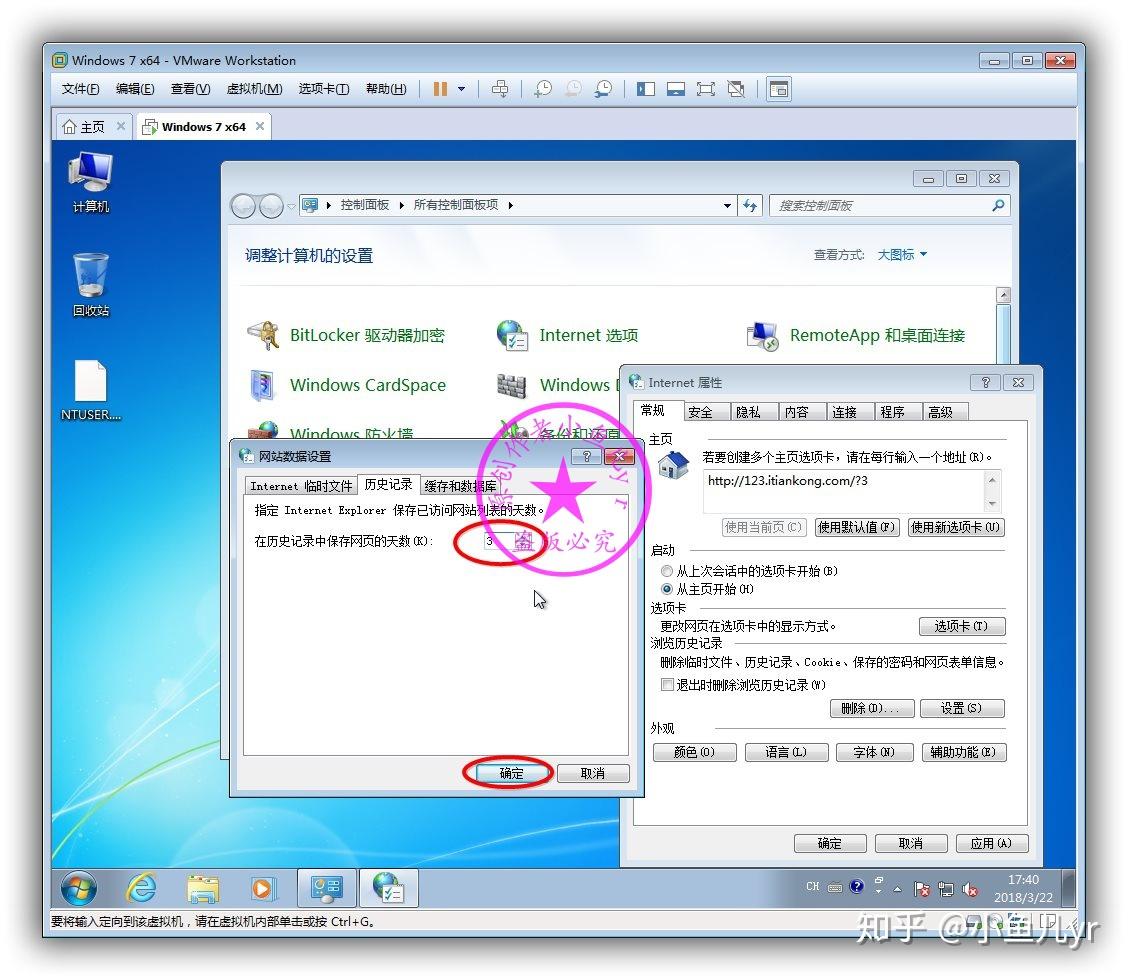Viewport: 1128px width, 980px height.
Task: Select 从上次会话中的选项卡开始 radio button
Action: pyautogui.click(x=667, y=571)
